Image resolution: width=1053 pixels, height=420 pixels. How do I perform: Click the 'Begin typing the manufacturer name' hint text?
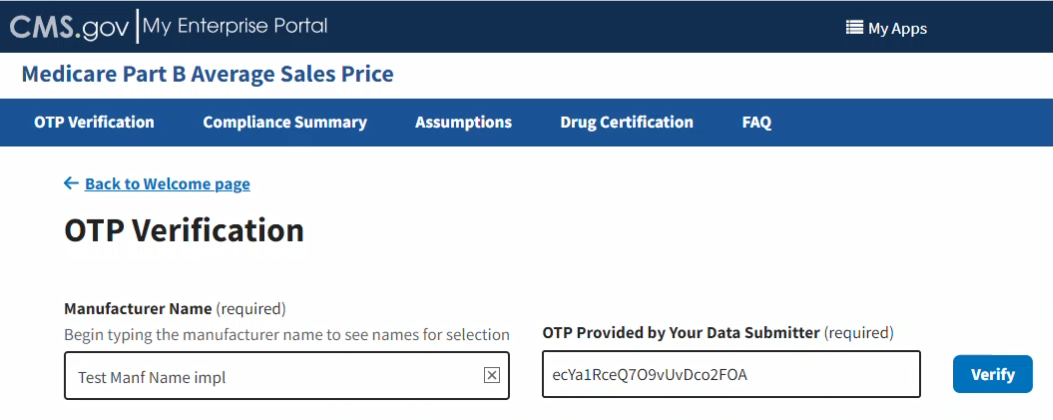coord(287,334)
